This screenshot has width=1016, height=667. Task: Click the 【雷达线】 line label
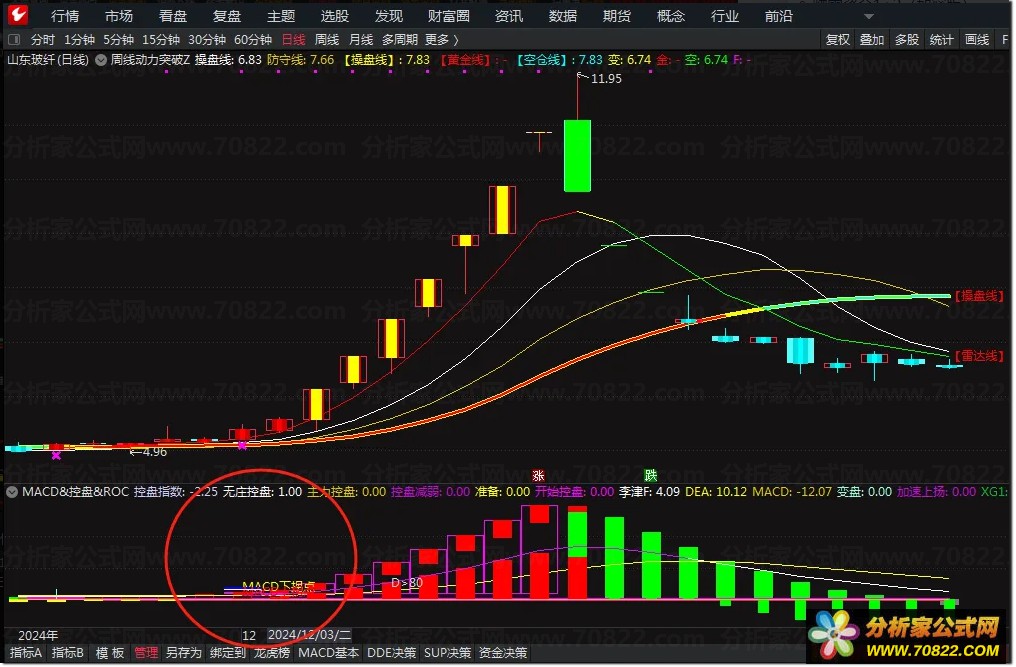pos(979,357)
